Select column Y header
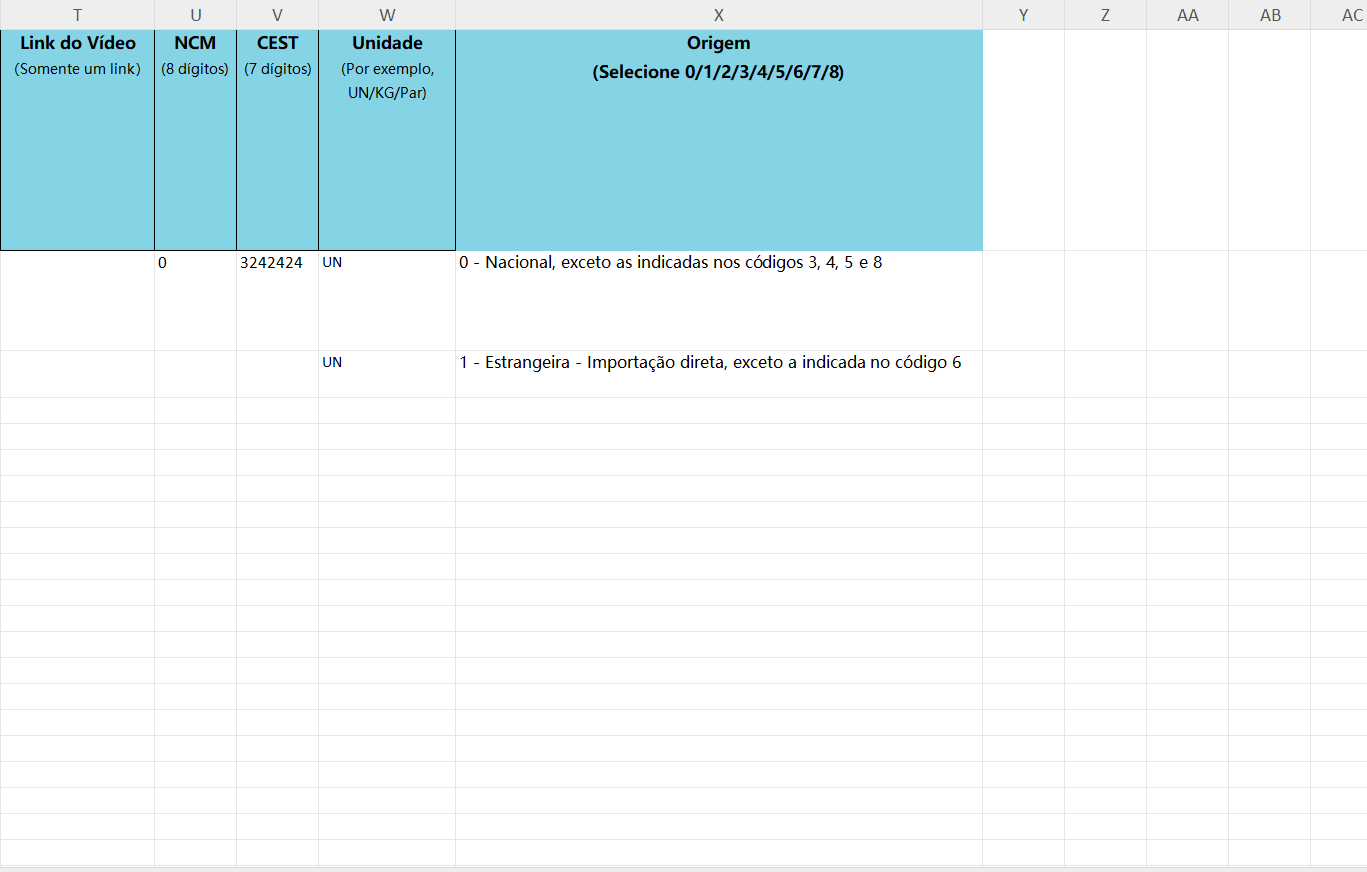The width and height of the screenshot is (1367, 872). (1023, 15)
